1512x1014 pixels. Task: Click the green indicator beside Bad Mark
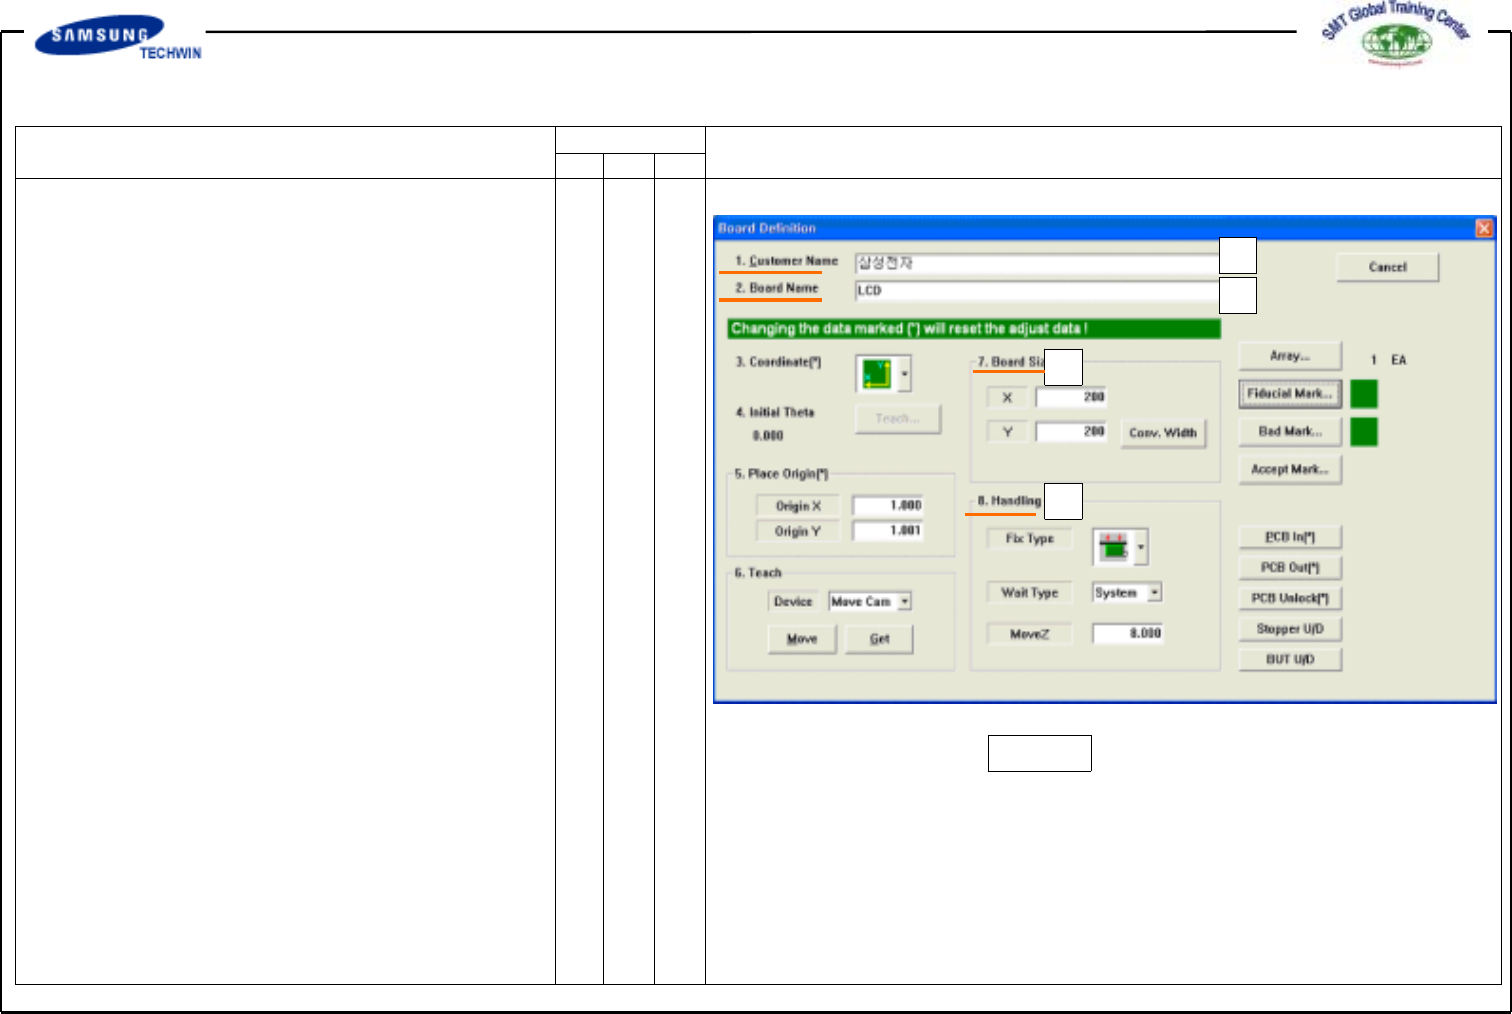tap(1364, 432)
